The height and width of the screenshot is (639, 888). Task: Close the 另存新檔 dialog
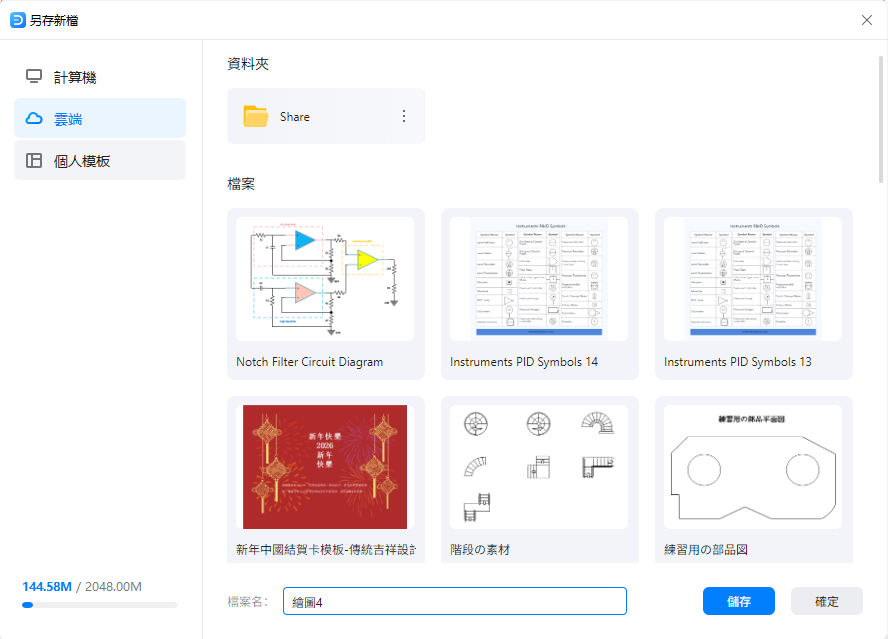(867, 20)
